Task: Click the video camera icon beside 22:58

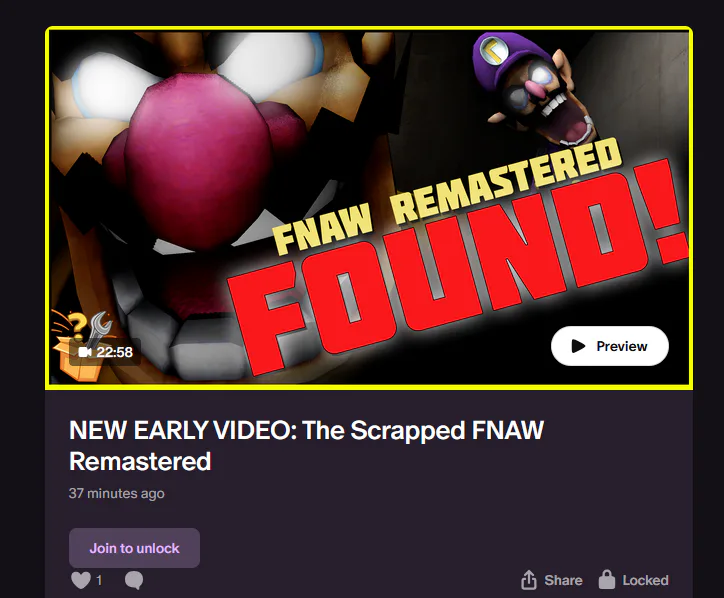Action: coord(85,352)
